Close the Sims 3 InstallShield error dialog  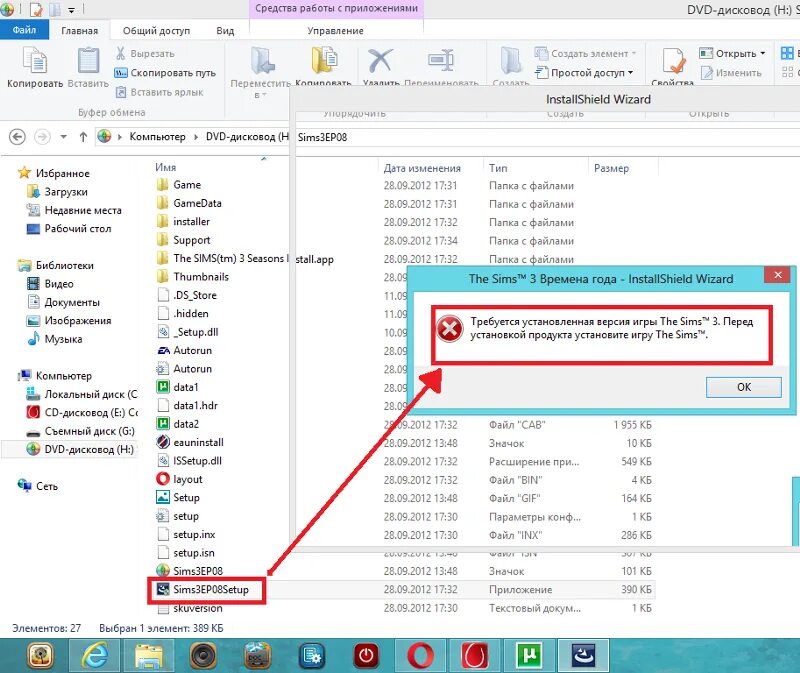tap(778, 275)
